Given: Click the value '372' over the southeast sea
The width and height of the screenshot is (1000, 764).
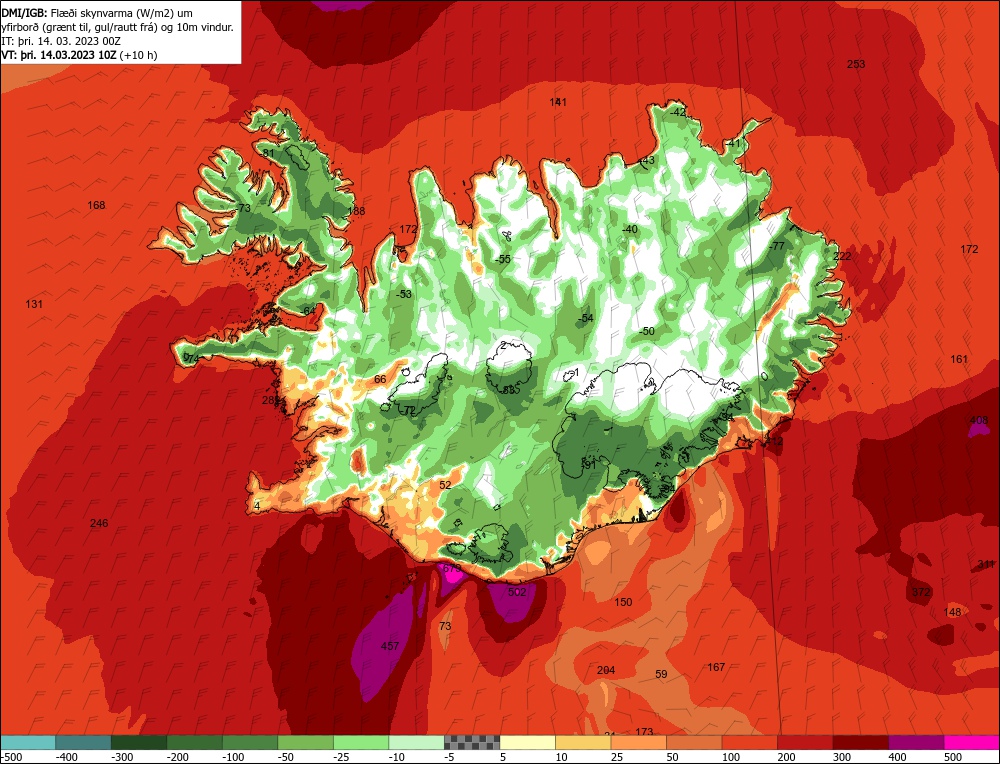Looking at the screenshot, I should pos(921,592).
